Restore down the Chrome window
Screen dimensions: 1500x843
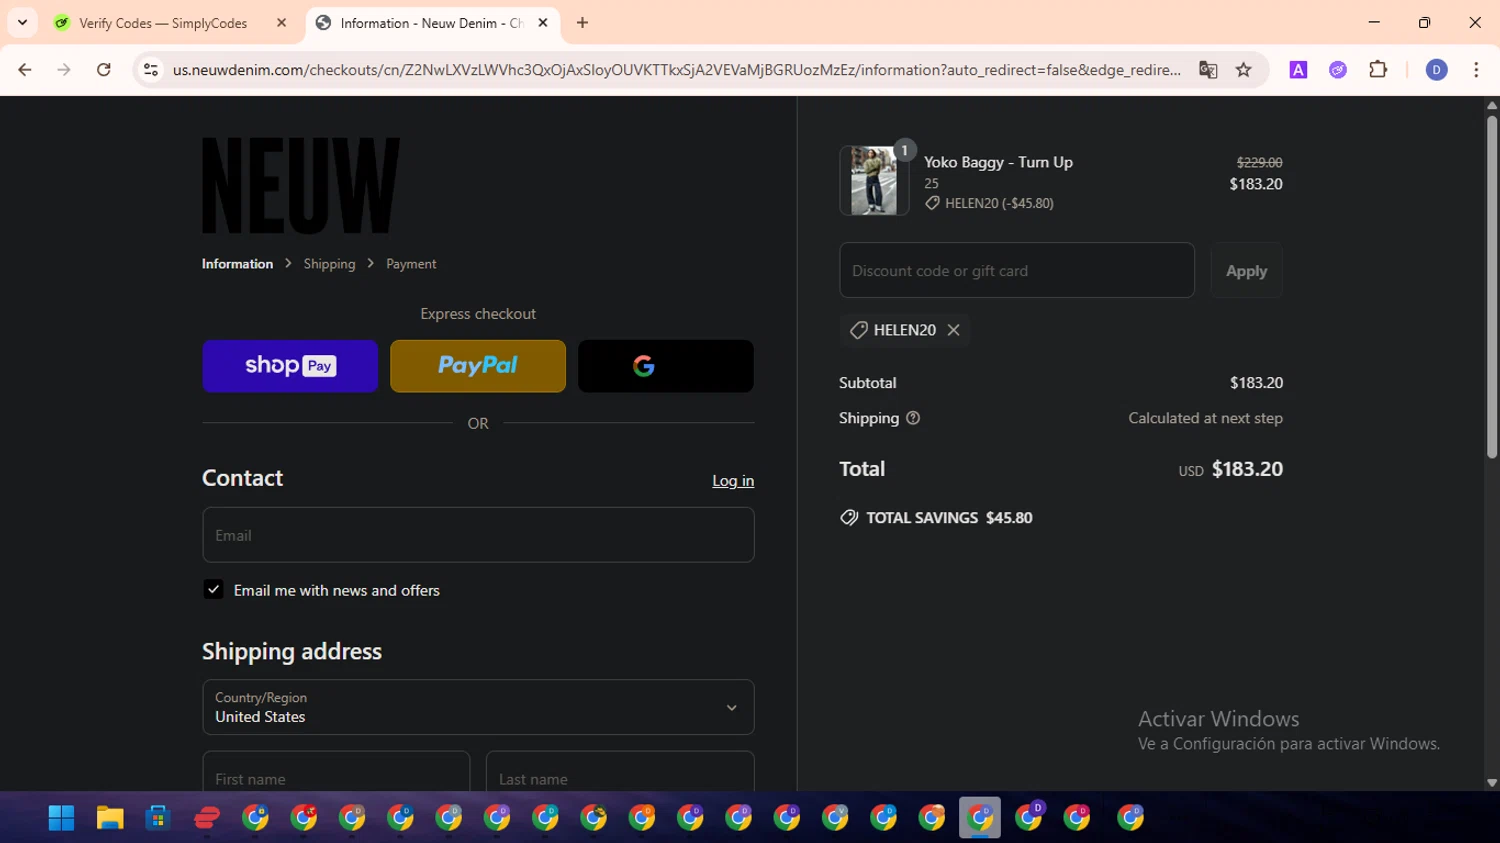click(1424, 22)
